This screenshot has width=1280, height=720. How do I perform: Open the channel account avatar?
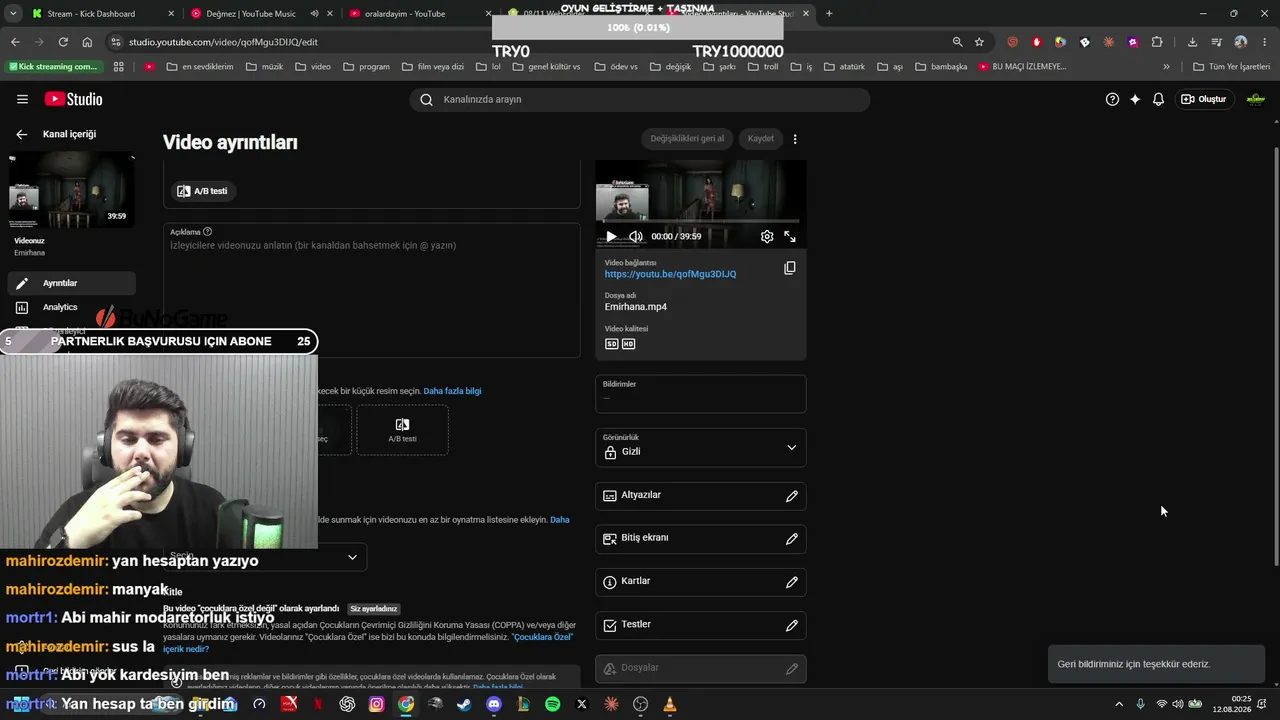point(1256,99)
